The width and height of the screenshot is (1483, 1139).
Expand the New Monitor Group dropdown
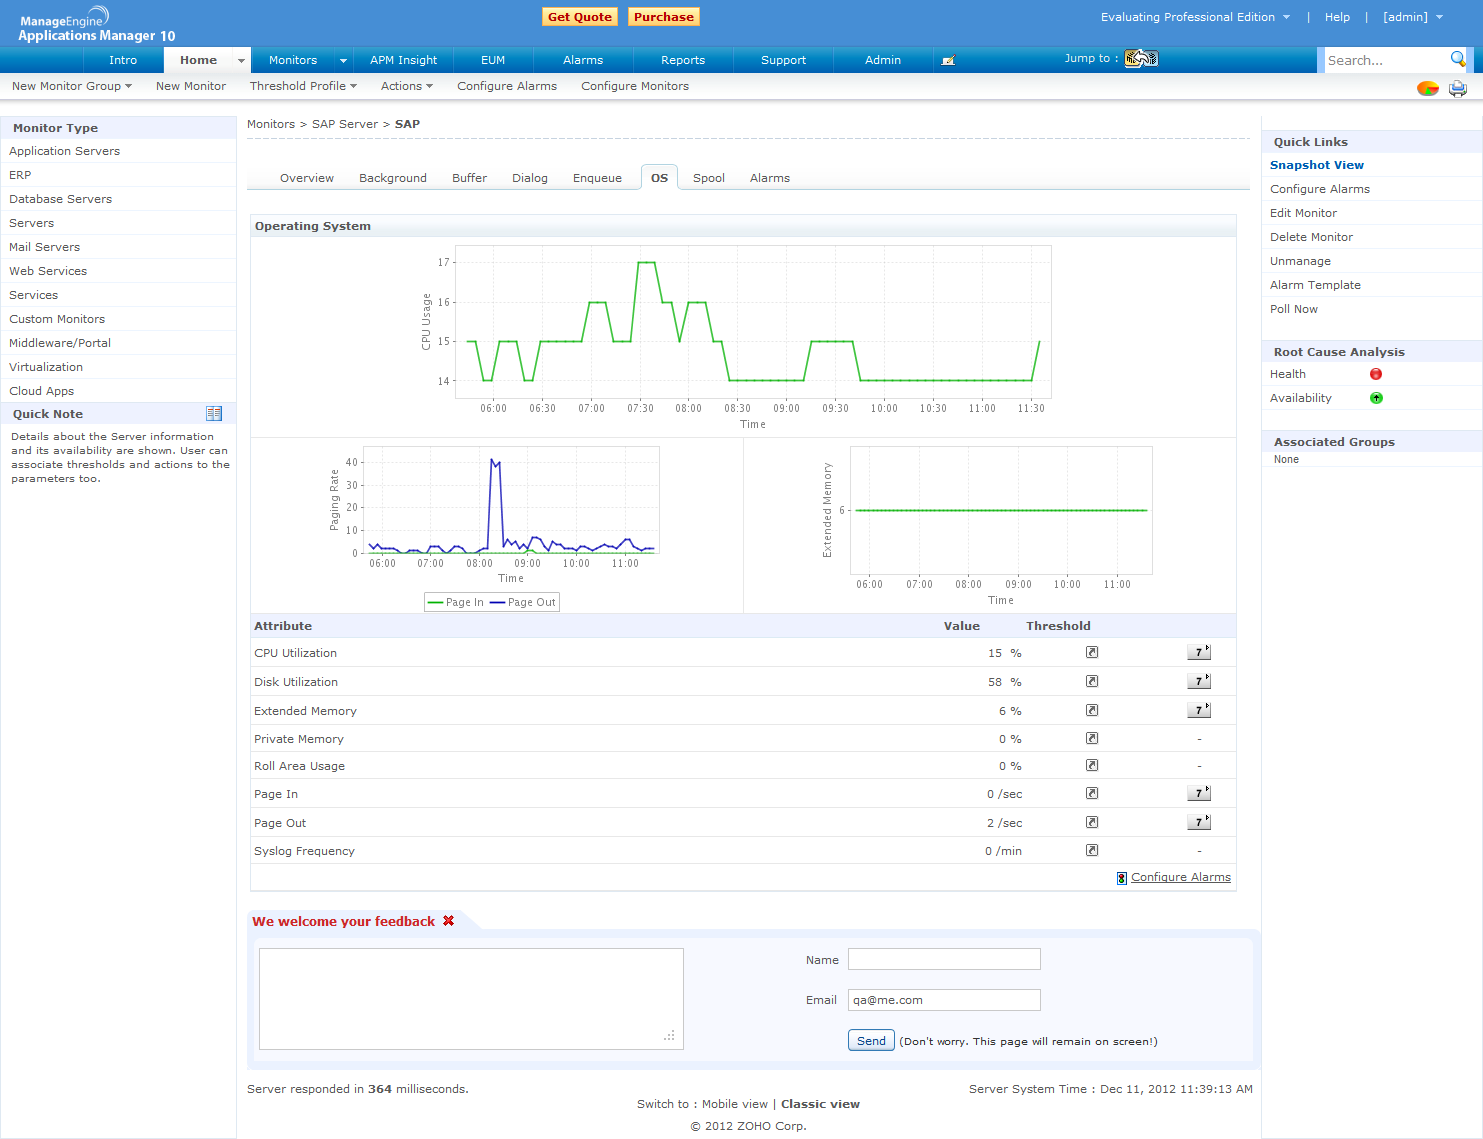(72, 86)
